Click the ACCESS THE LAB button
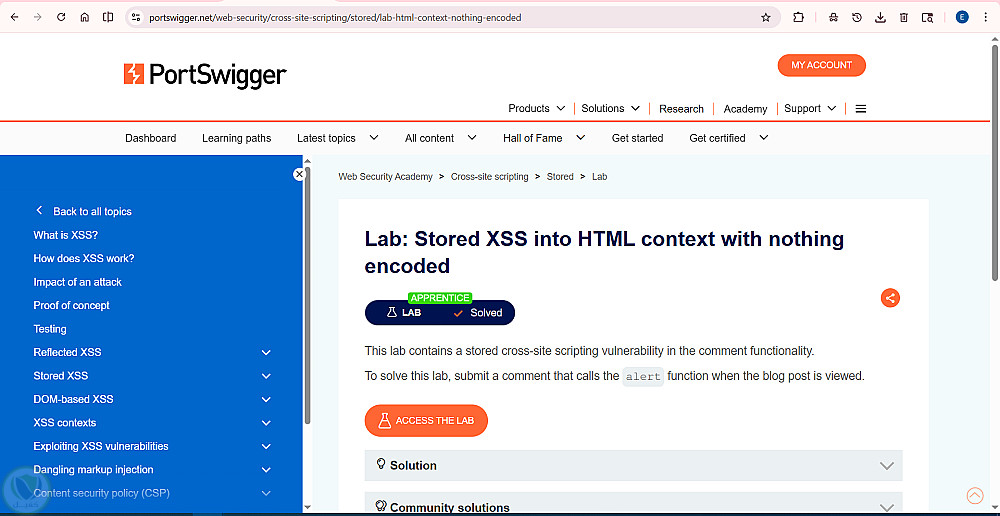This screenshot has height=516, width=1000. (x=426, y=420)
